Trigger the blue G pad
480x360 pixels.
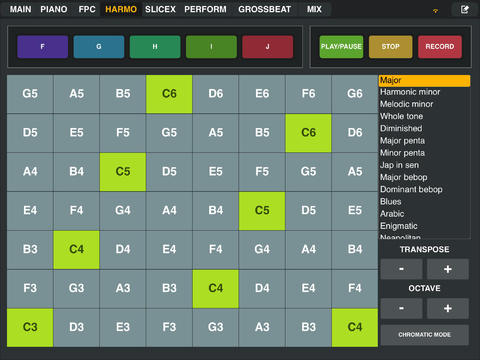(x=99, y=47)
